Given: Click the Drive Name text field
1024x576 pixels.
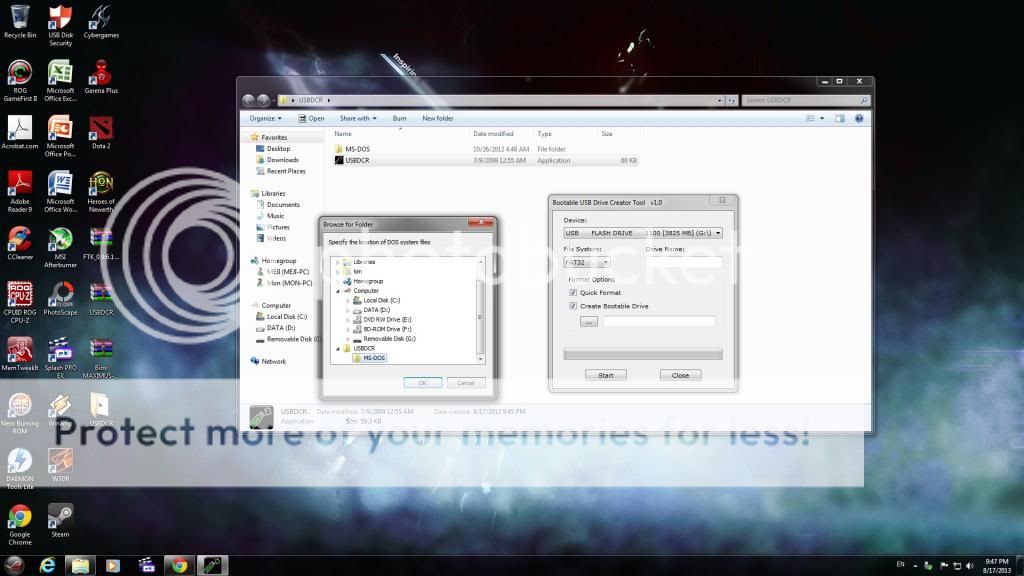Looking at the screenshot, I should point(683,262).
